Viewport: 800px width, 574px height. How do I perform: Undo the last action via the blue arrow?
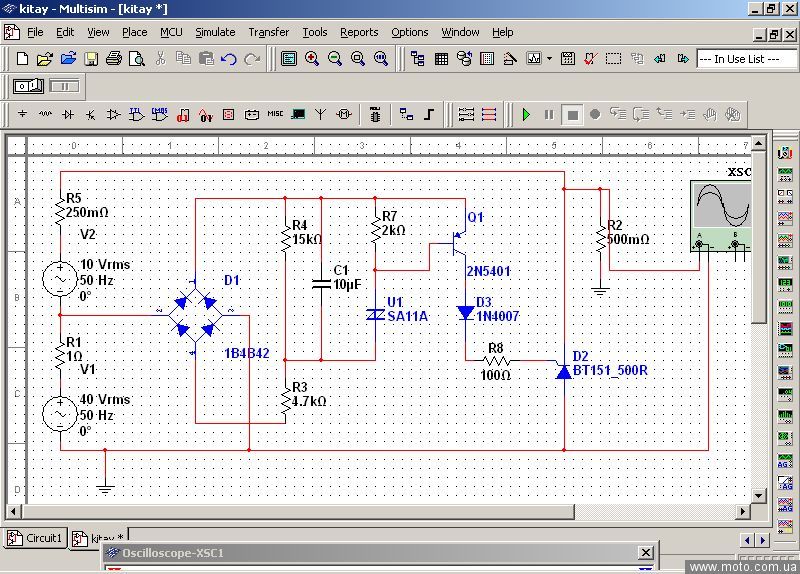point(229,59)
